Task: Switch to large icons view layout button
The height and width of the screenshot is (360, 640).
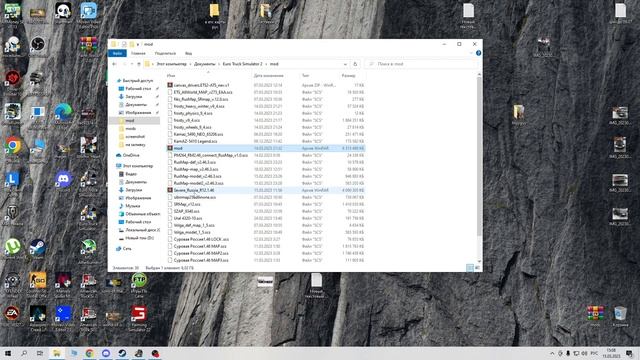Action: 477,268
